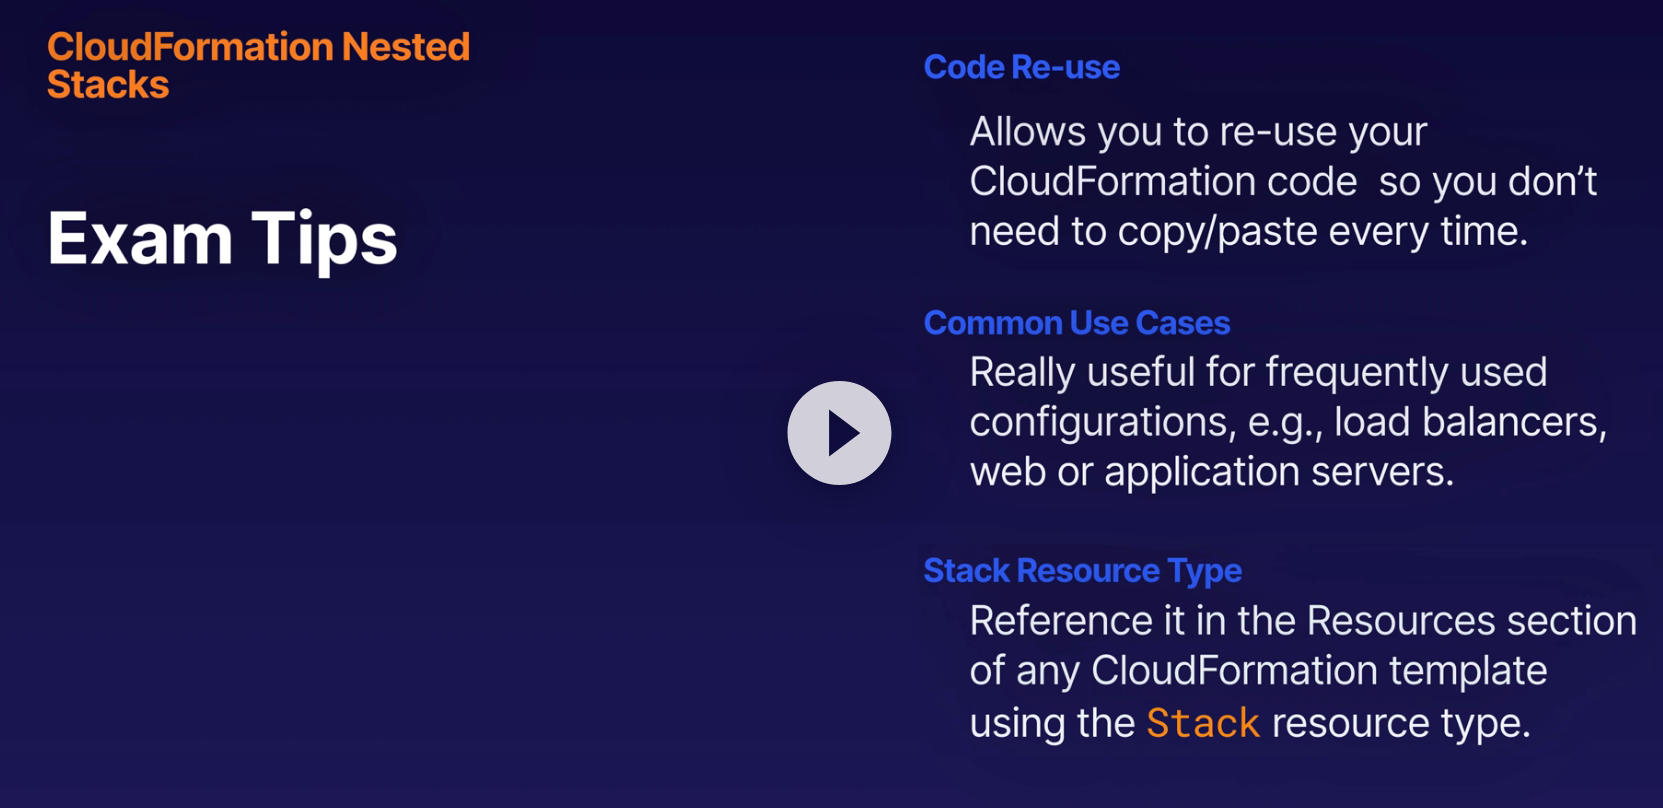
Task: Click the Stack Resource Type heading
Action: [1082, 570]
